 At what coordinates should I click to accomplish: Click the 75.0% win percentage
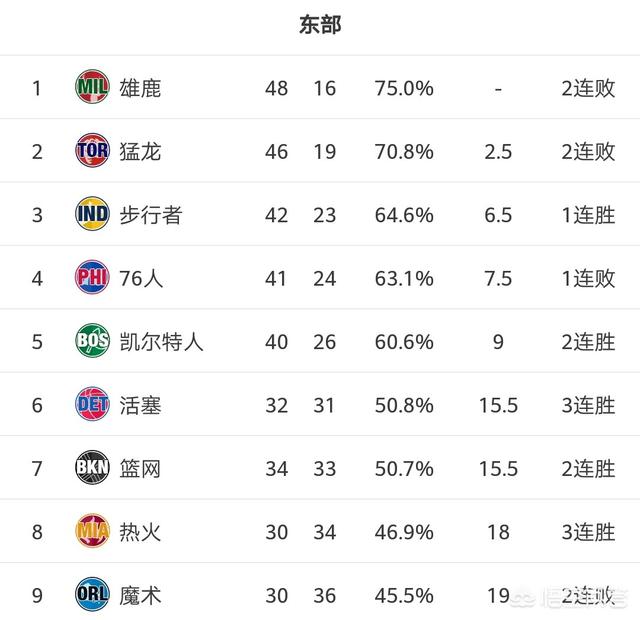(x=404, y=88)
